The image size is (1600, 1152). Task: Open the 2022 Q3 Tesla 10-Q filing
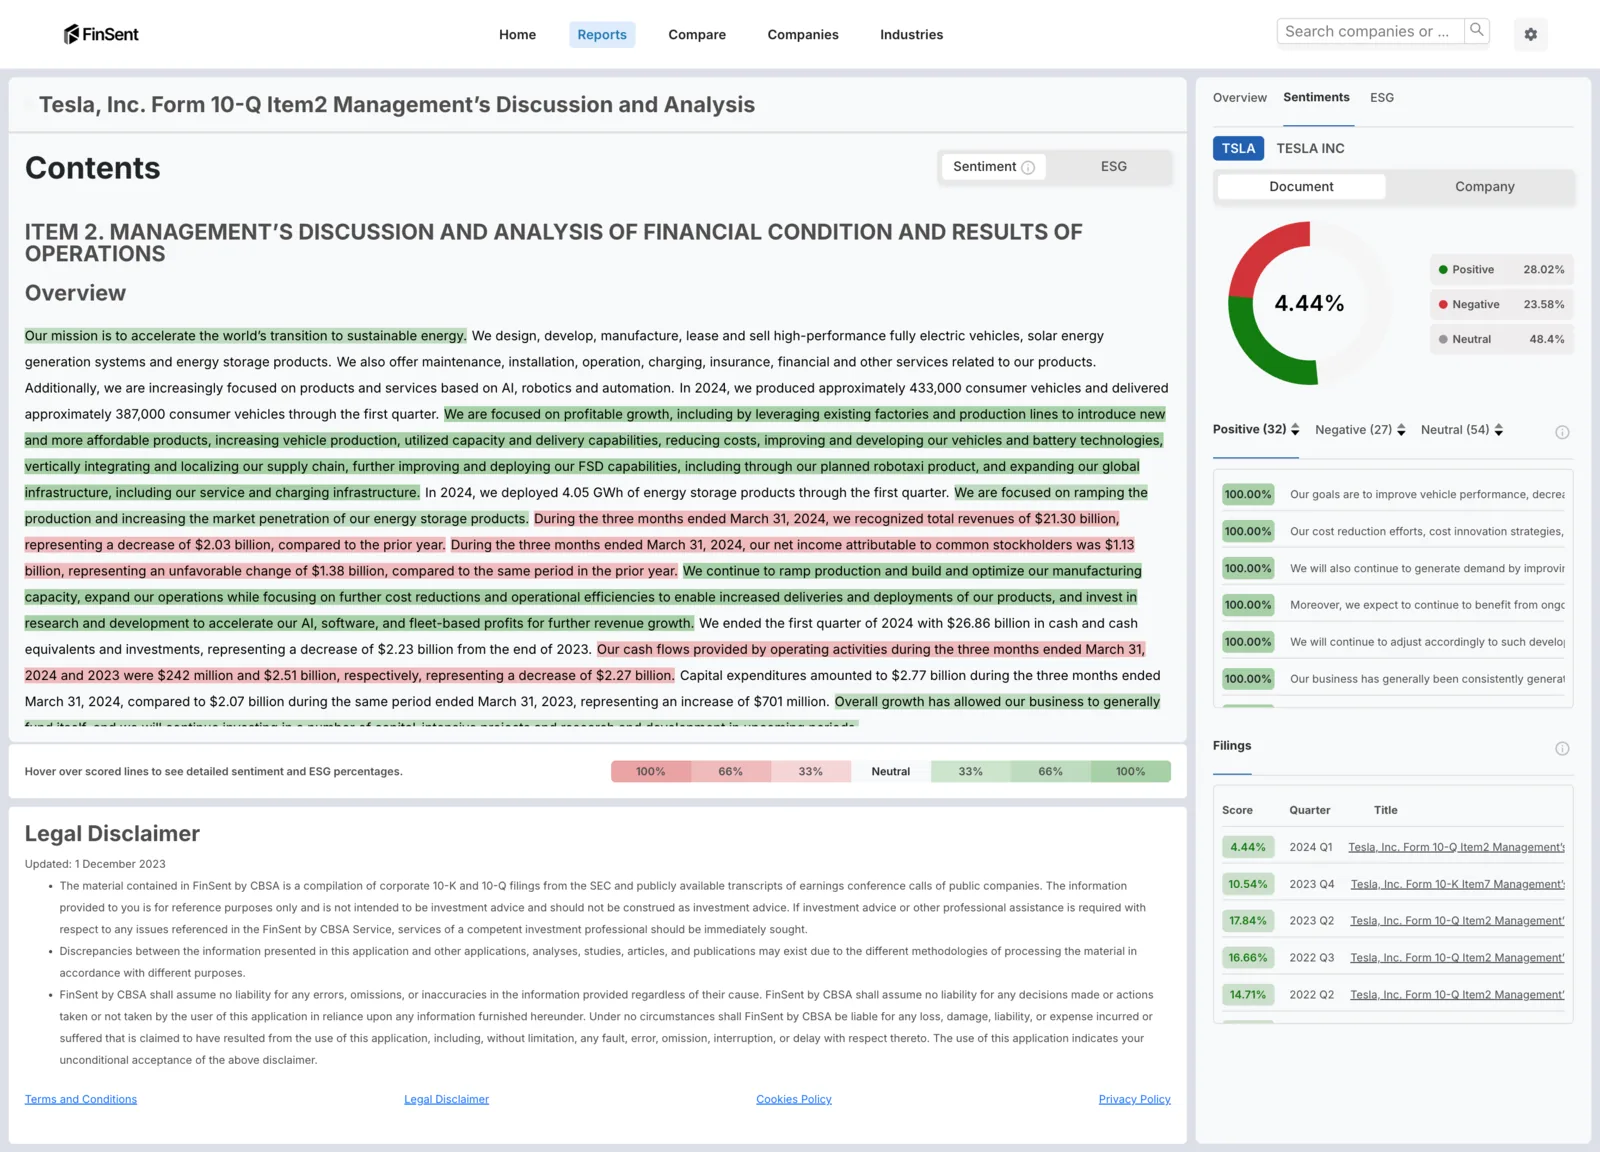click(x=1457, y=958)
